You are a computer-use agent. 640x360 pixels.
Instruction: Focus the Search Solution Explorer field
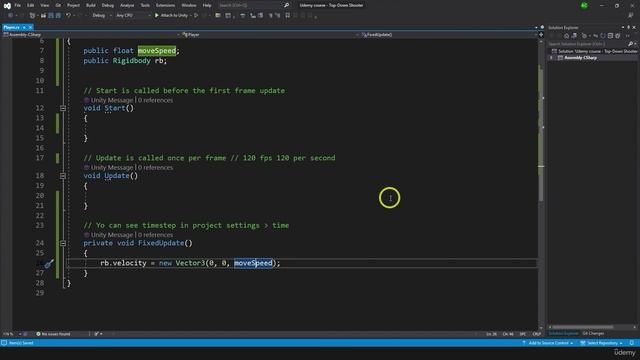587,44
